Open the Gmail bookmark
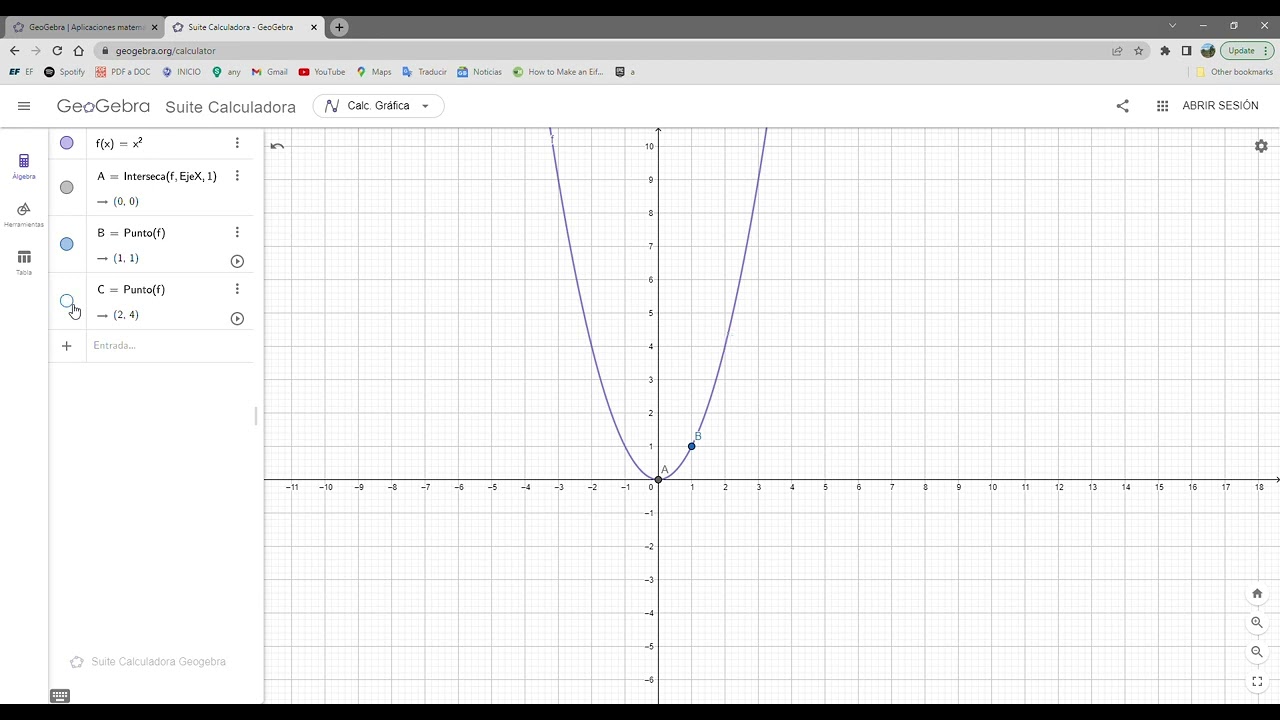 tap(270, 72)
